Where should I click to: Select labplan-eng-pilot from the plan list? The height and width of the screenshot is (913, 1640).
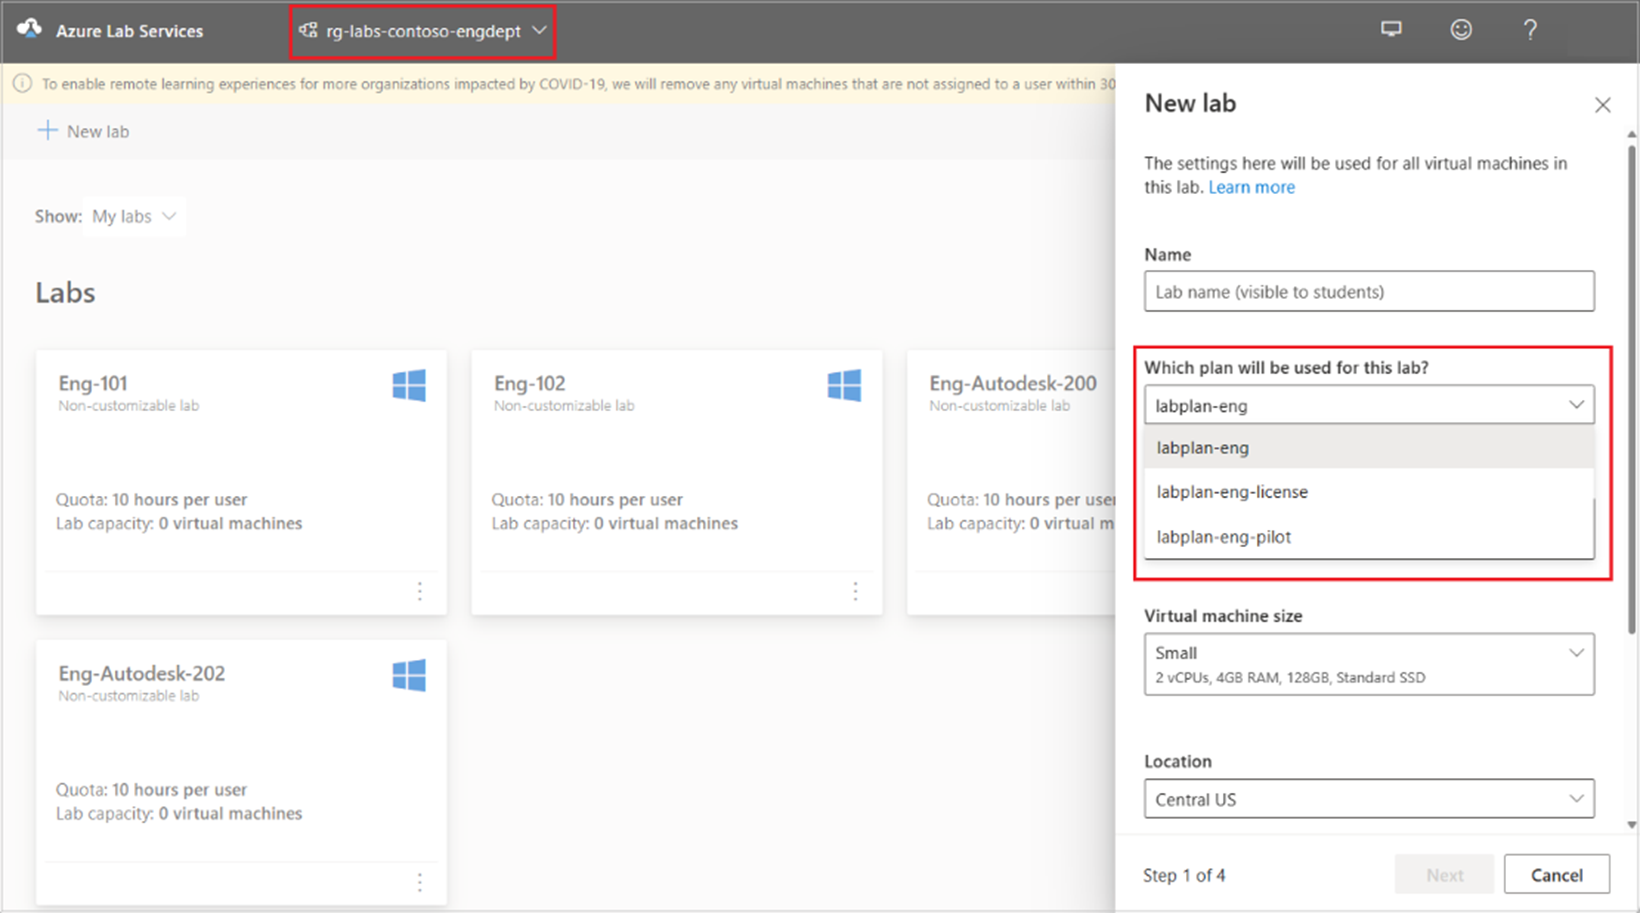(x=1222, y=536)
